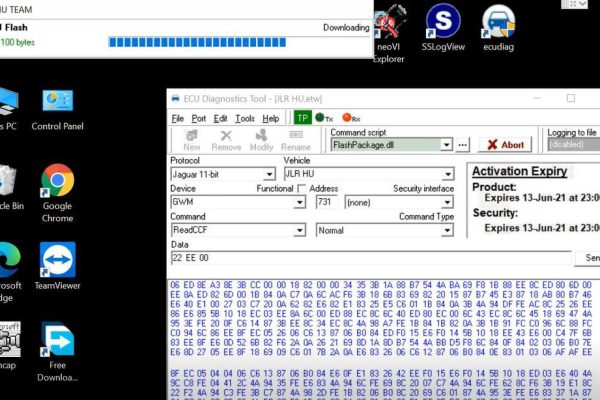
Task: Click the Rename toolbar icon
Action: pyautogui.click(x=295, y=140)
